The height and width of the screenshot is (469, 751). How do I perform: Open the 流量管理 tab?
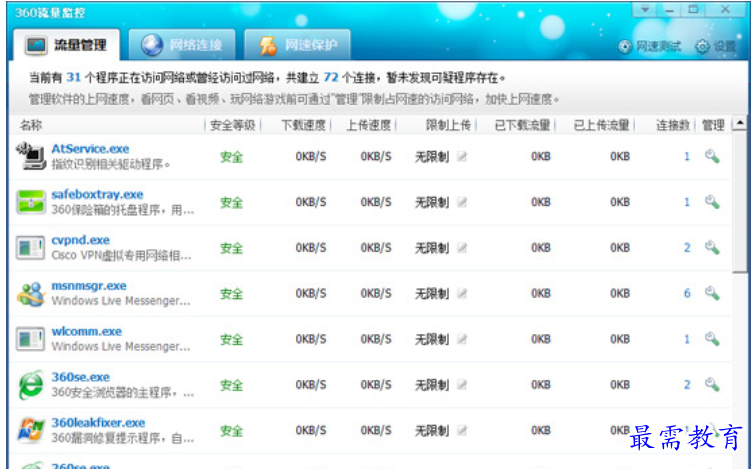click(x=67, y=46)
